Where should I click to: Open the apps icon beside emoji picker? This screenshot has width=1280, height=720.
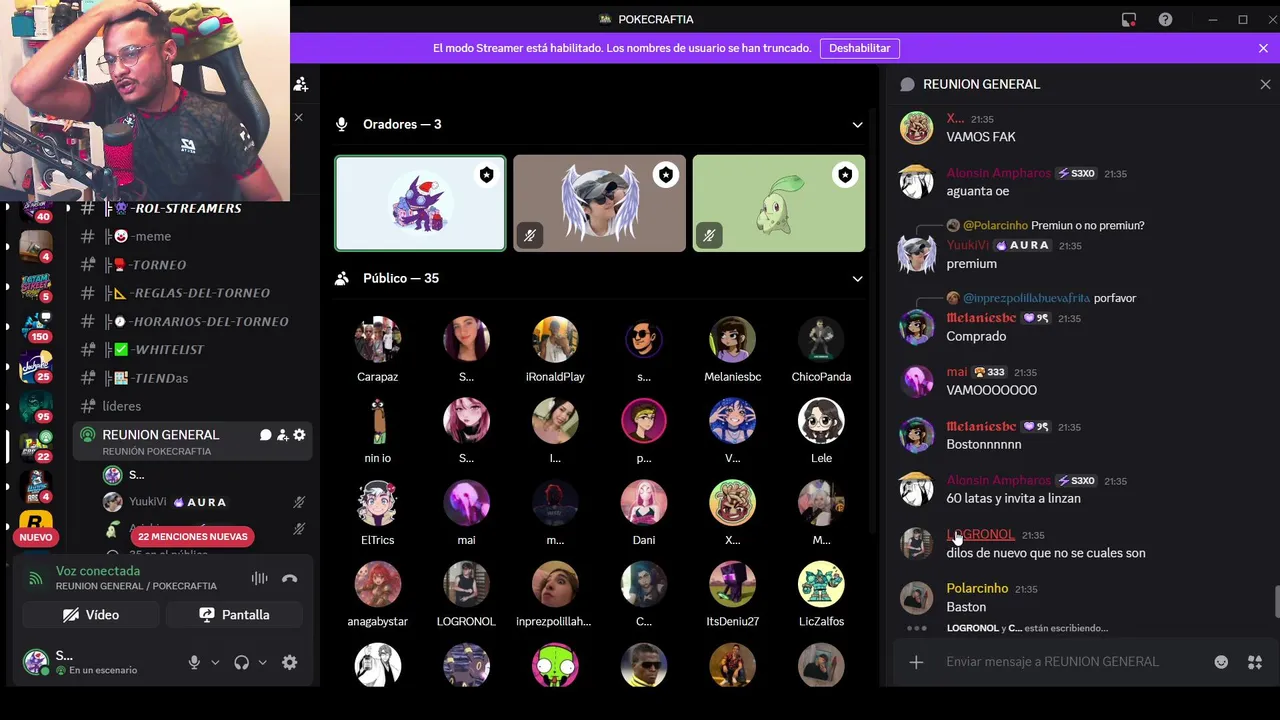click(1254, 662)
